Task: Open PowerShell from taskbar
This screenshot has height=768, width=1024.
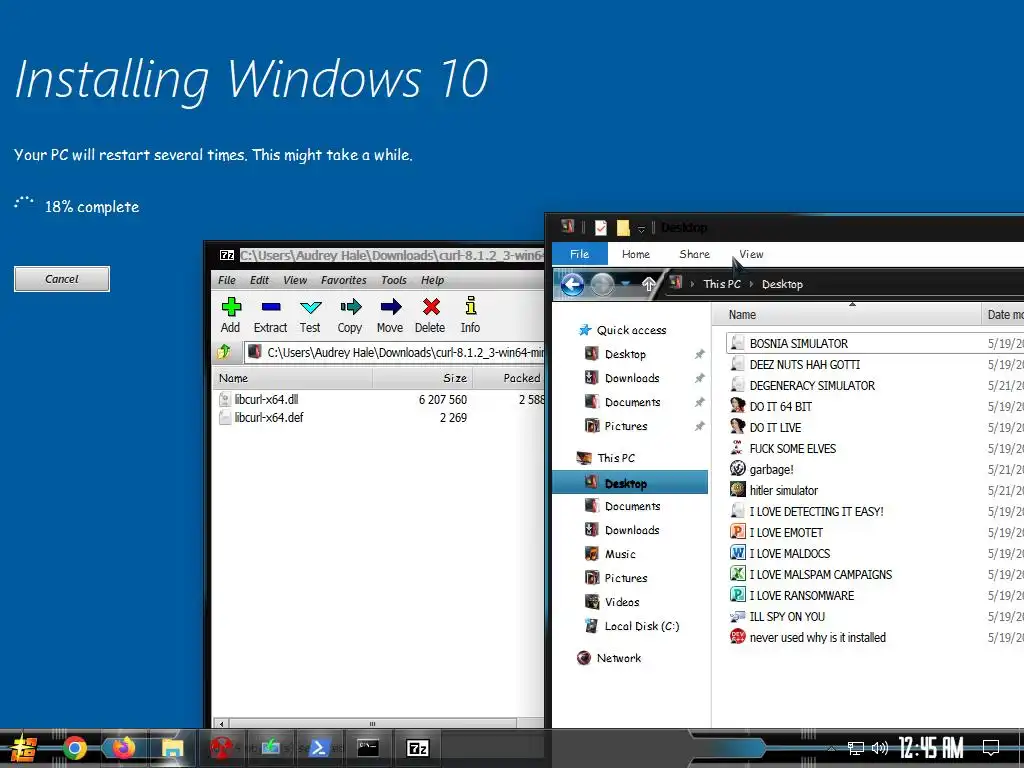Action: (x=319, y=748)
